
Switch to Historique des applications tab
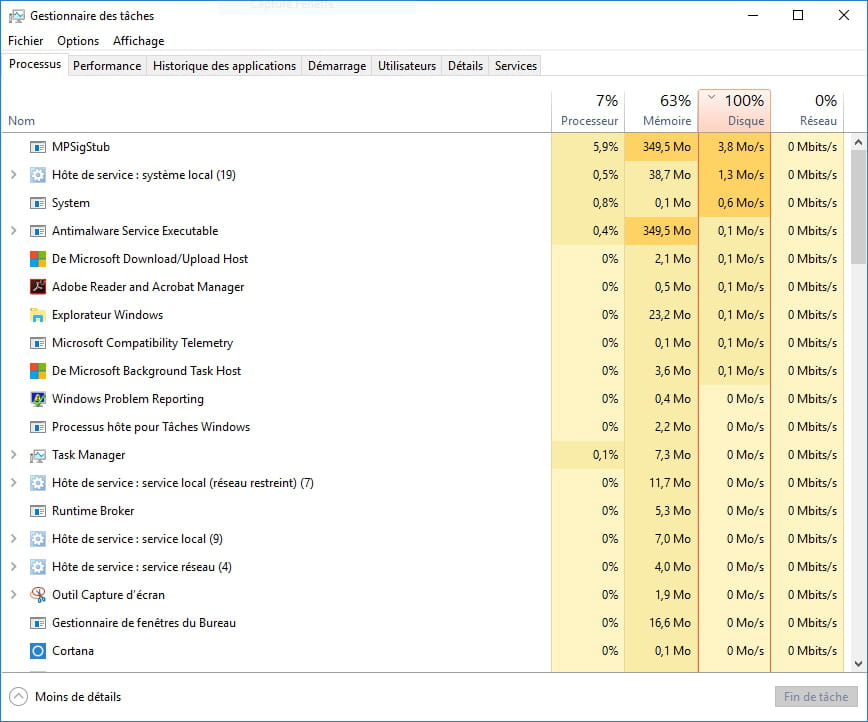[x=224, y=66]
